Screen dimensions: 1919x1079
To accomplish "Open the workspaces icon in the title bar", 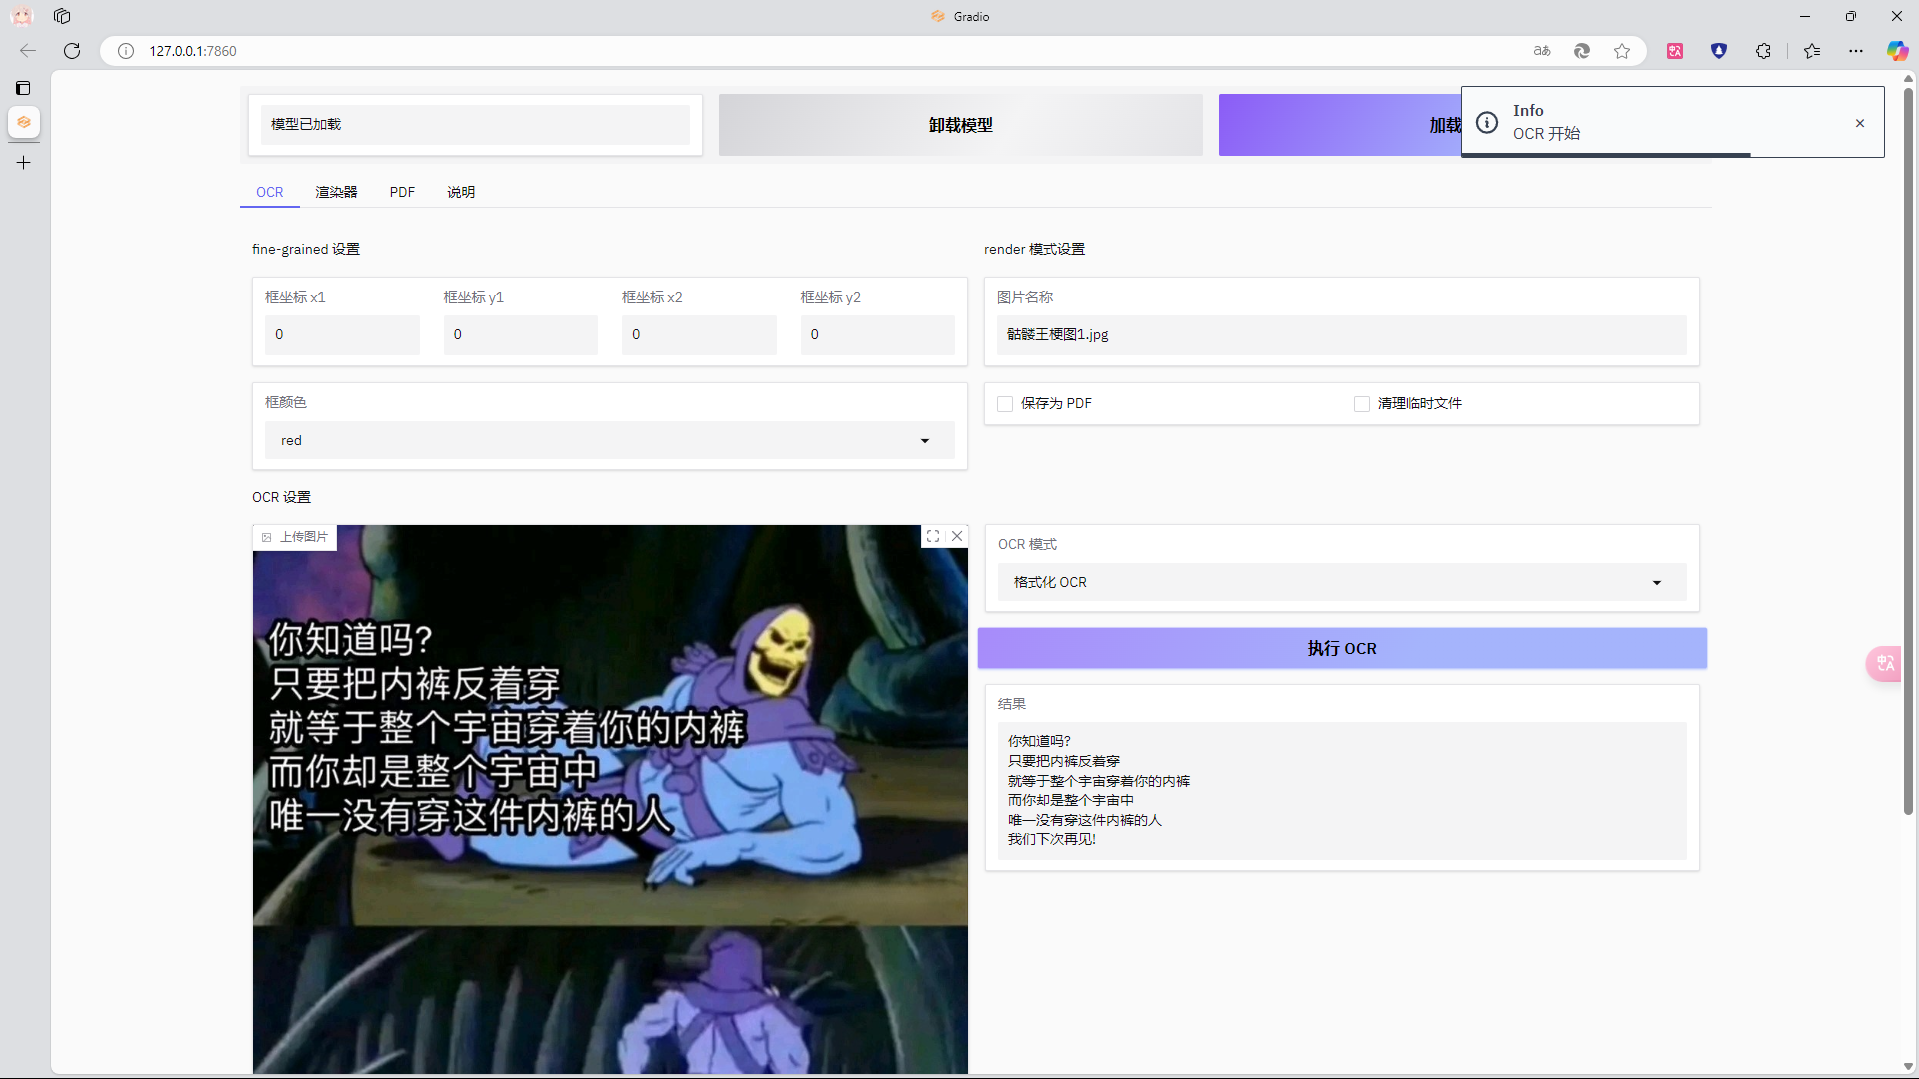I will 62,16.
